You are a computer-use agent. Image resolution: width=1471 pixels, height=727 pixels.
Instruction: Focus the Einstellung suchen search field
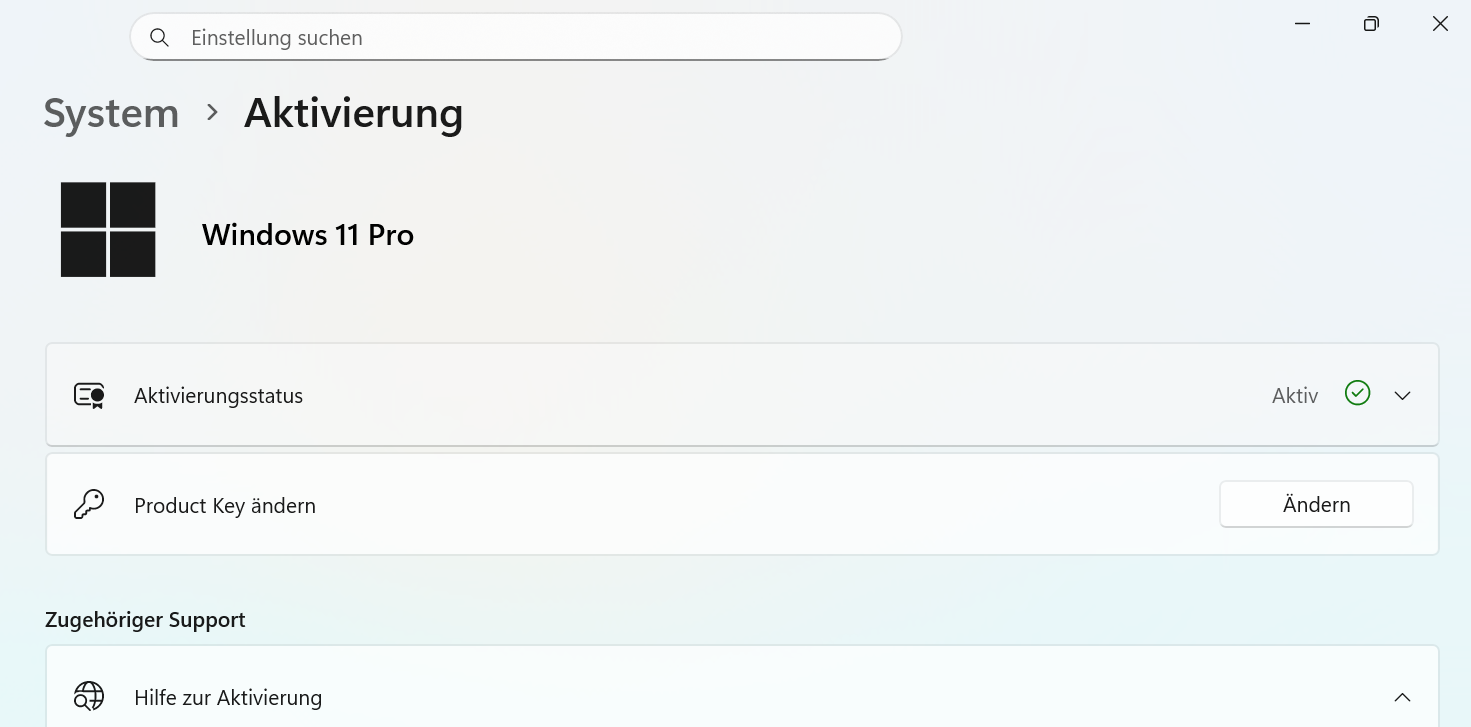tap(516, 37)
